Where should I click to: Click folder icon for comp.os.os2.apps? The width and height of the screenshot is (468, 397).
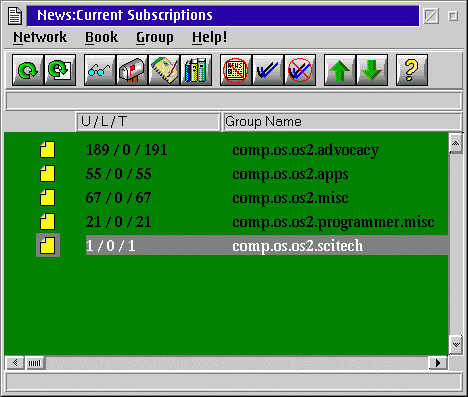(x=48, y=174)
